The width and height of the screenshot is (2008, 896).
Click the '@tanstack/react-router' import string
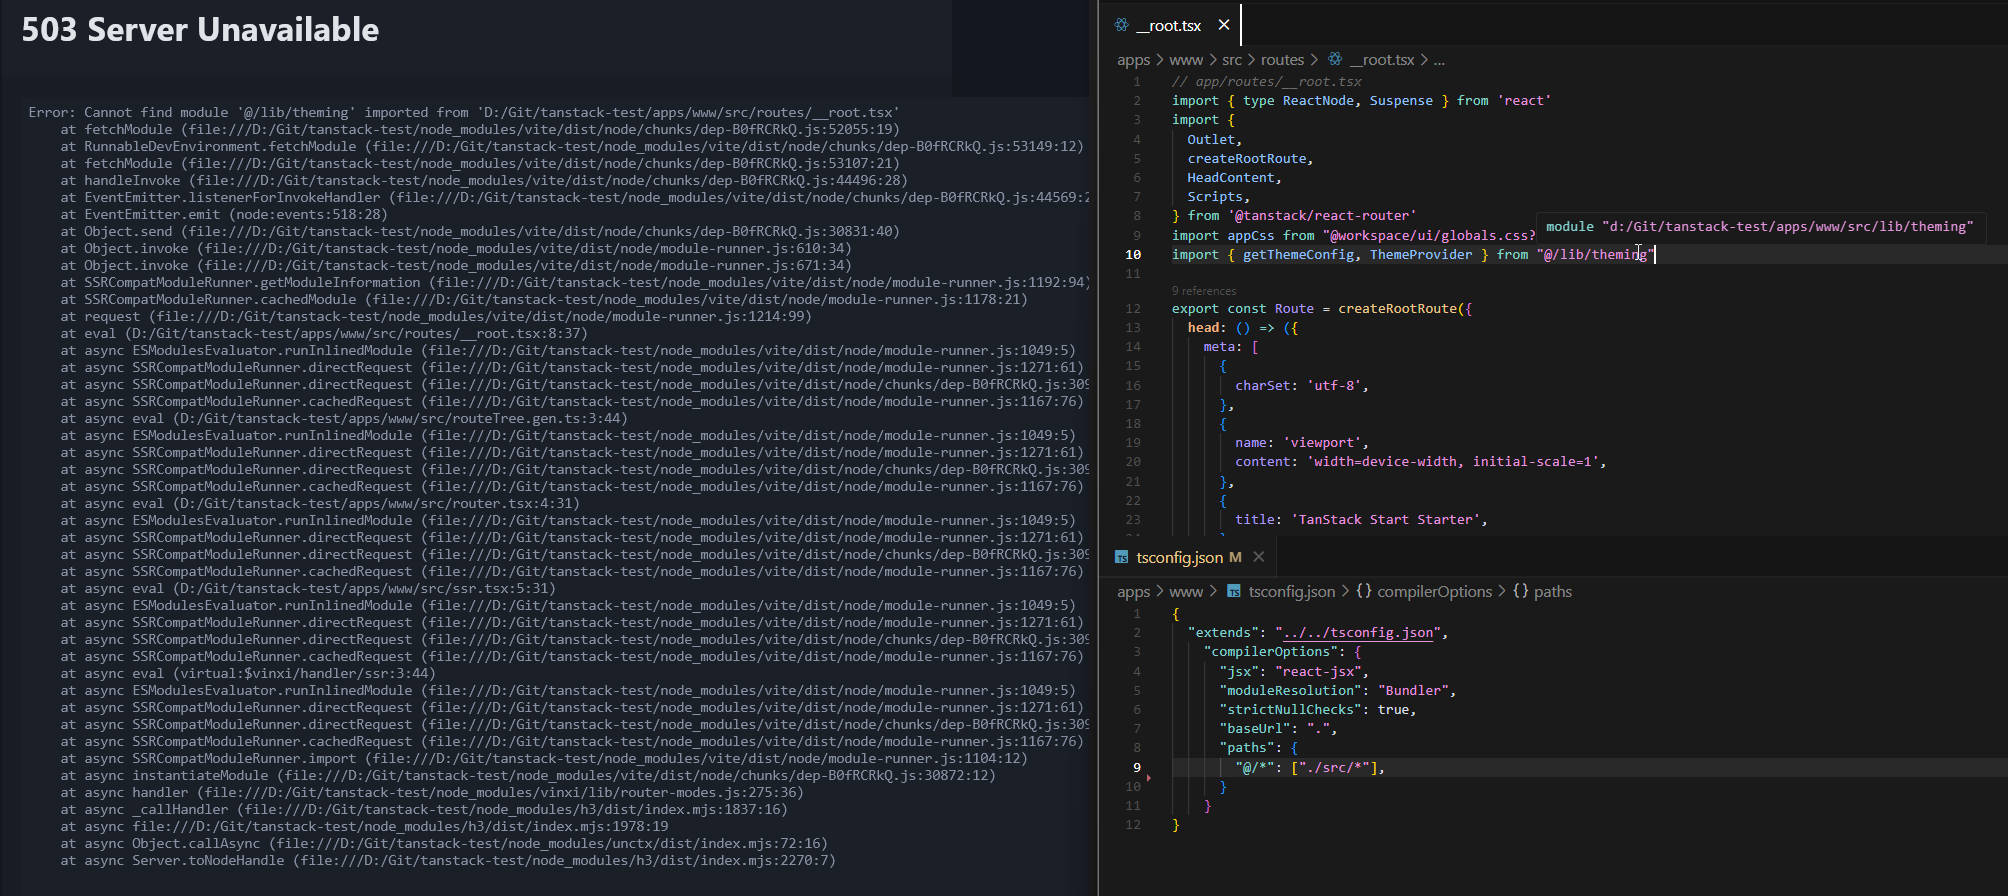coord(1322,216)
